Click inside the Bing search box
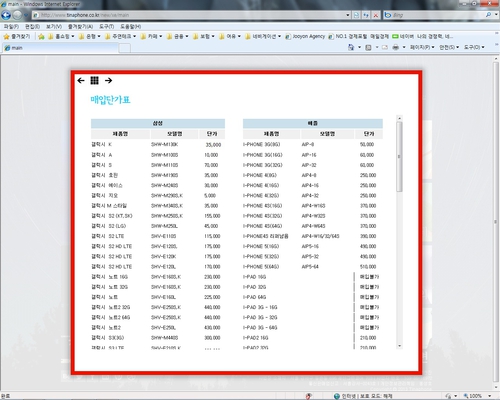500x400 pixels. [437, 15]
